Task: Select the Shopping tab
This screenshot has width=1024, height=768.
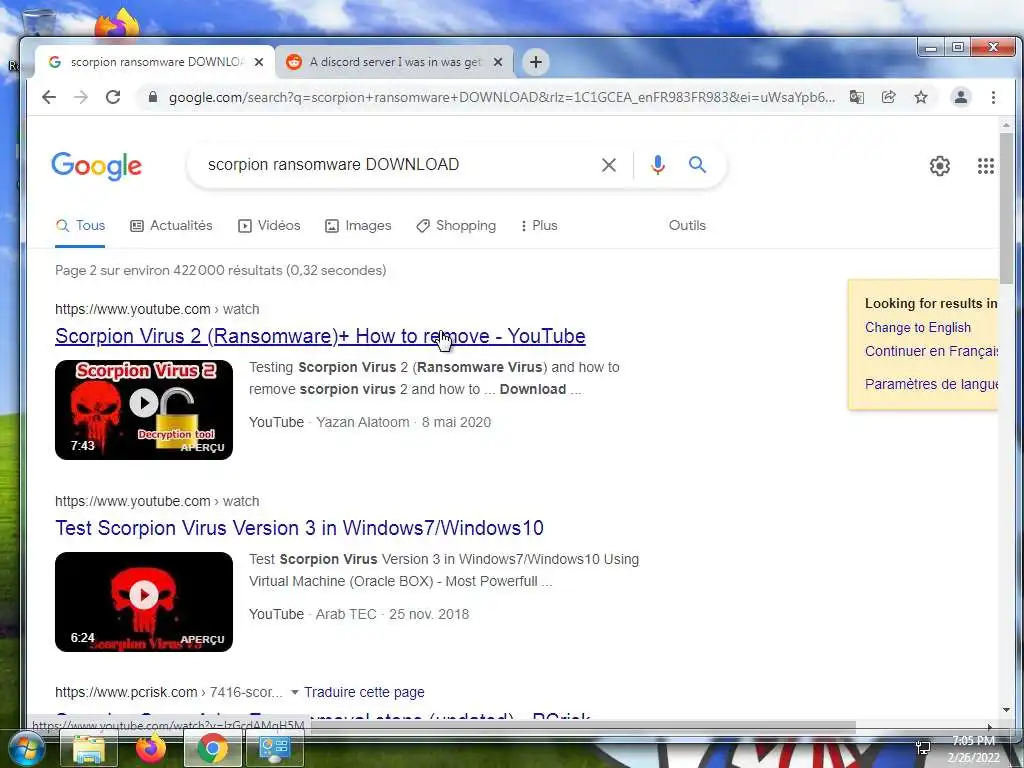Action: (456, 225)
